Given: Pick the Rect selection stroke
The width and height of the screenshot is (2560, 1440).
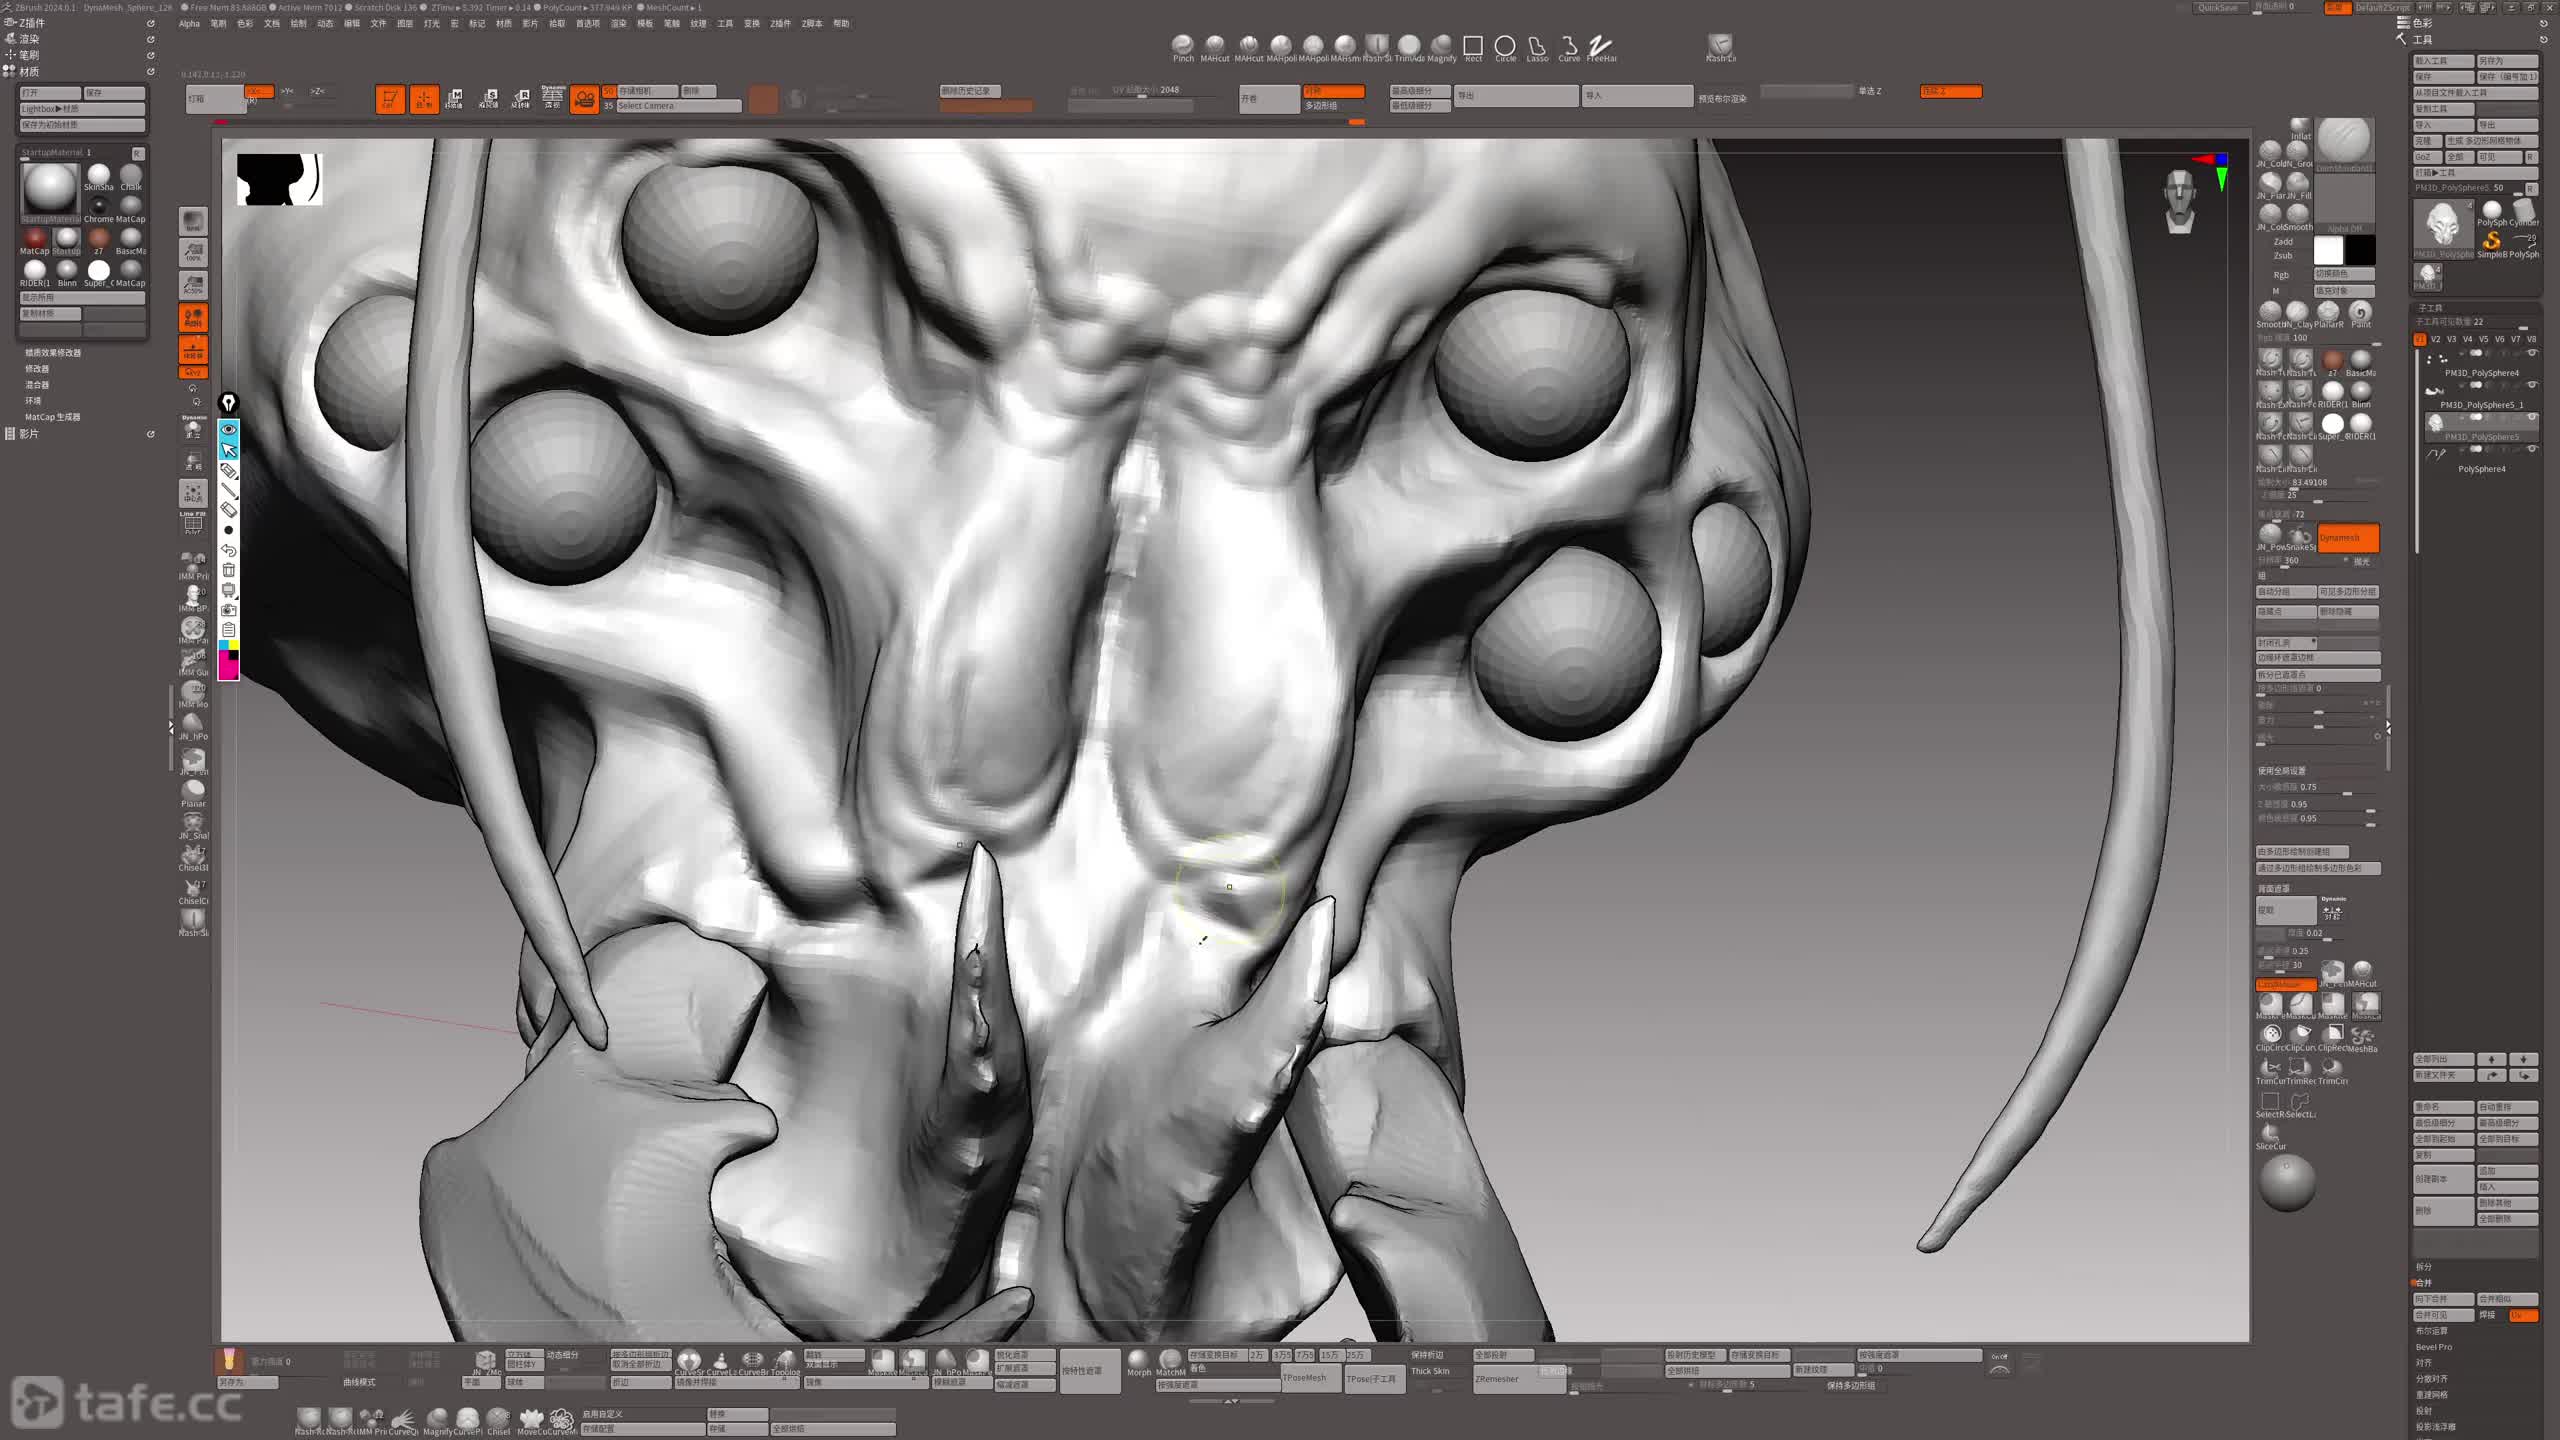Looking at the screenshot, I should click(1473, 46).
